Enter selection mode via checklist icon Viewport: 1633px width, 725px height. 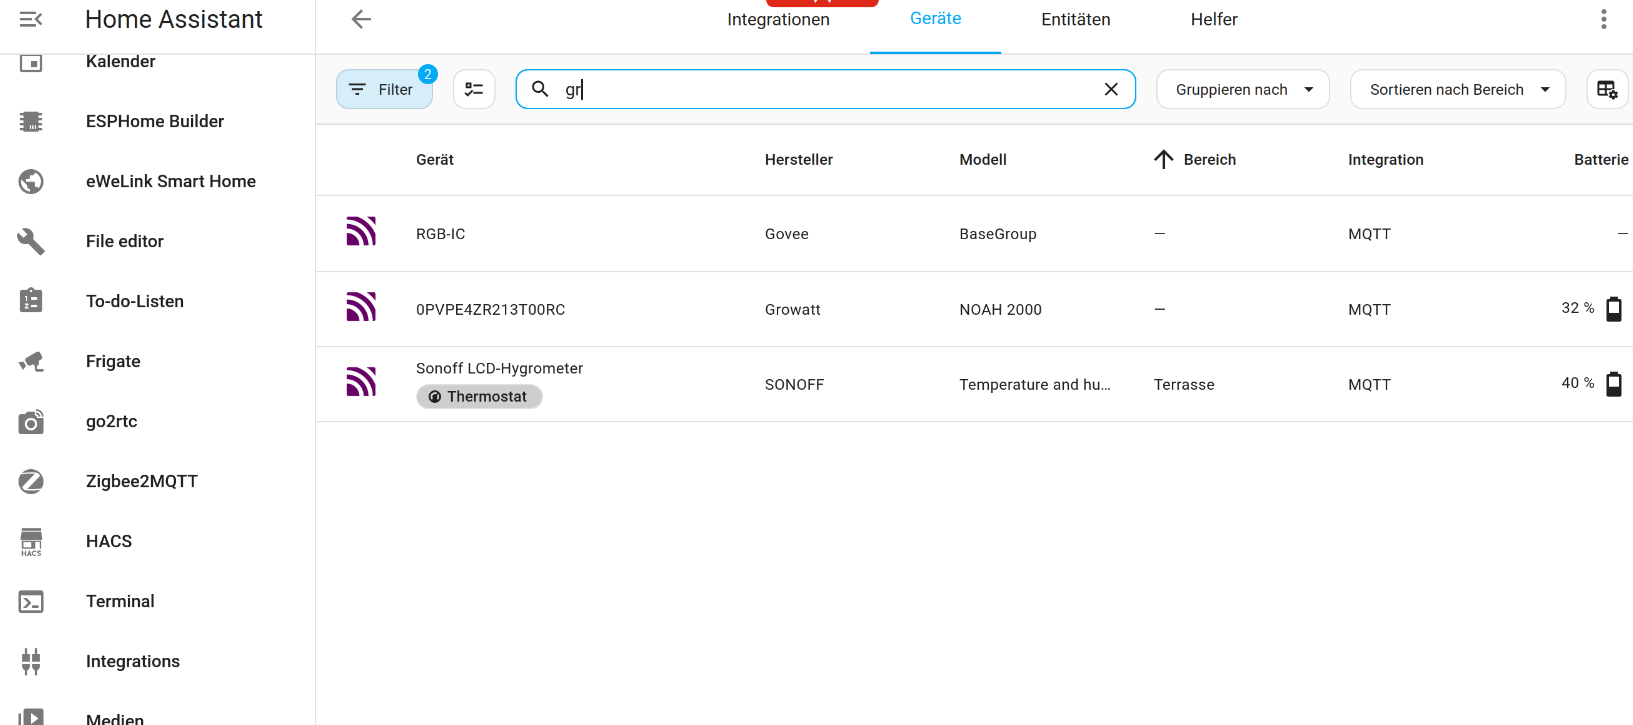pos(474,89)
